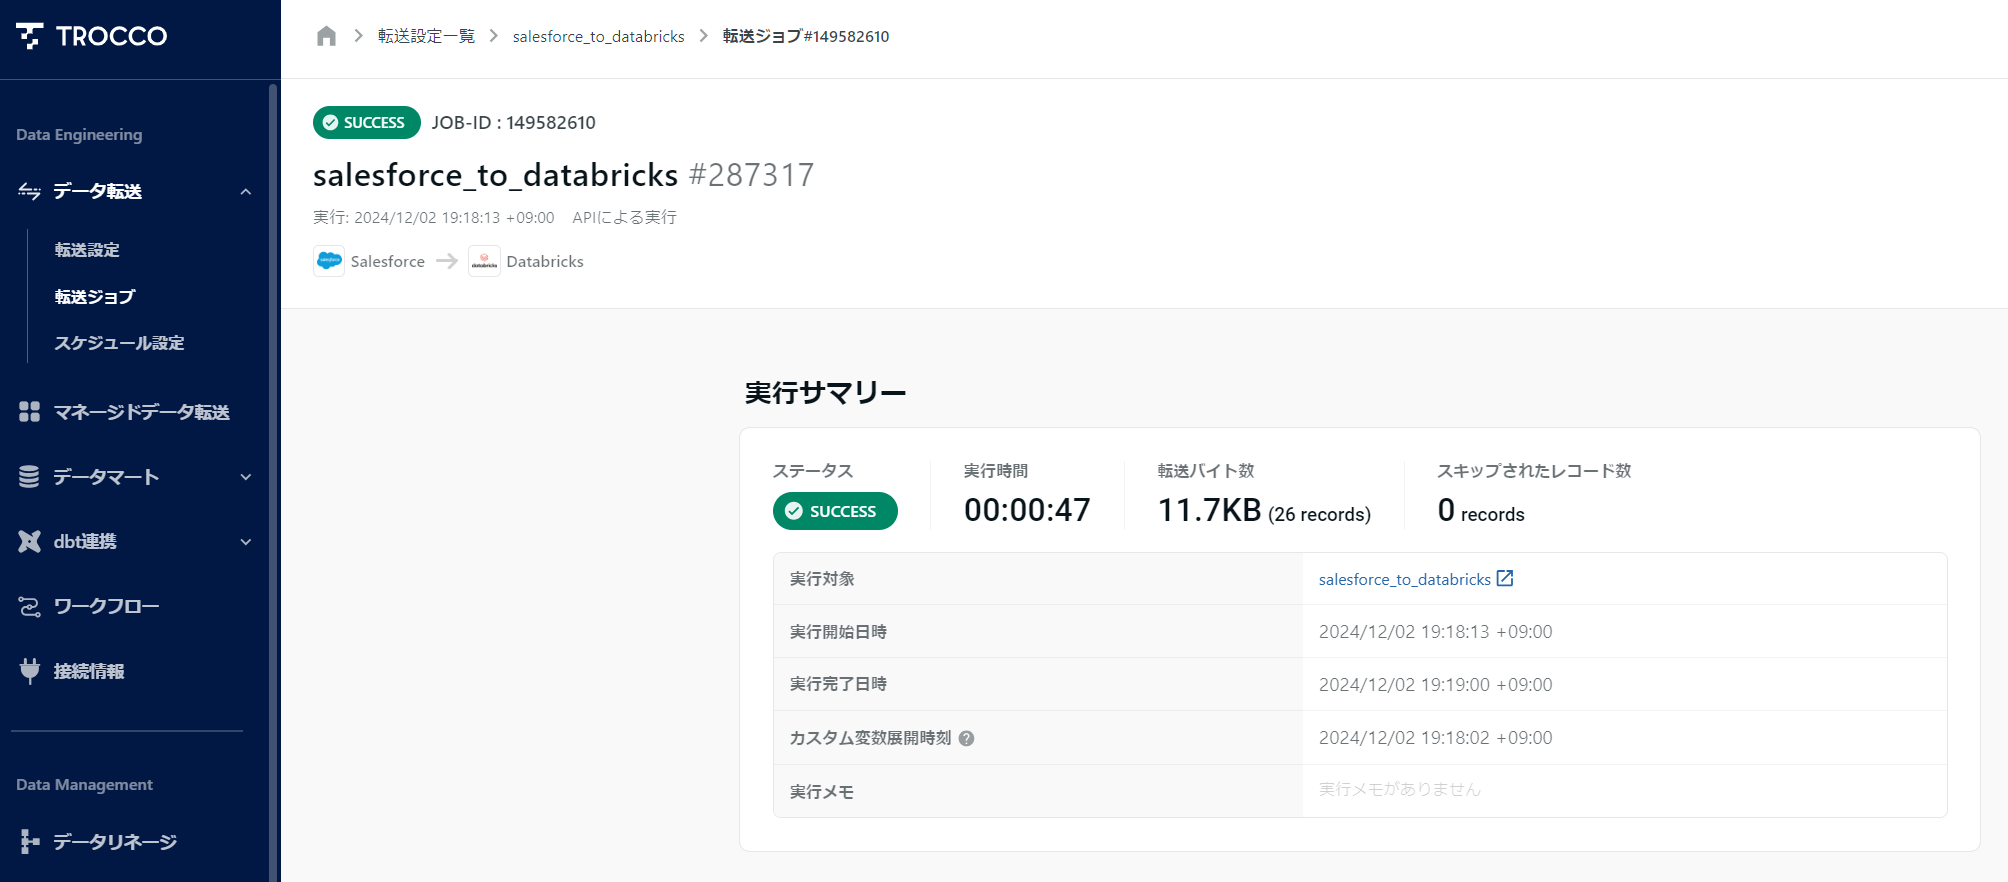Click the help icon next to カスタム変数展開時刻
Image resolution: width=2008 pixels, height=882 pixels.
click(967, 739)
